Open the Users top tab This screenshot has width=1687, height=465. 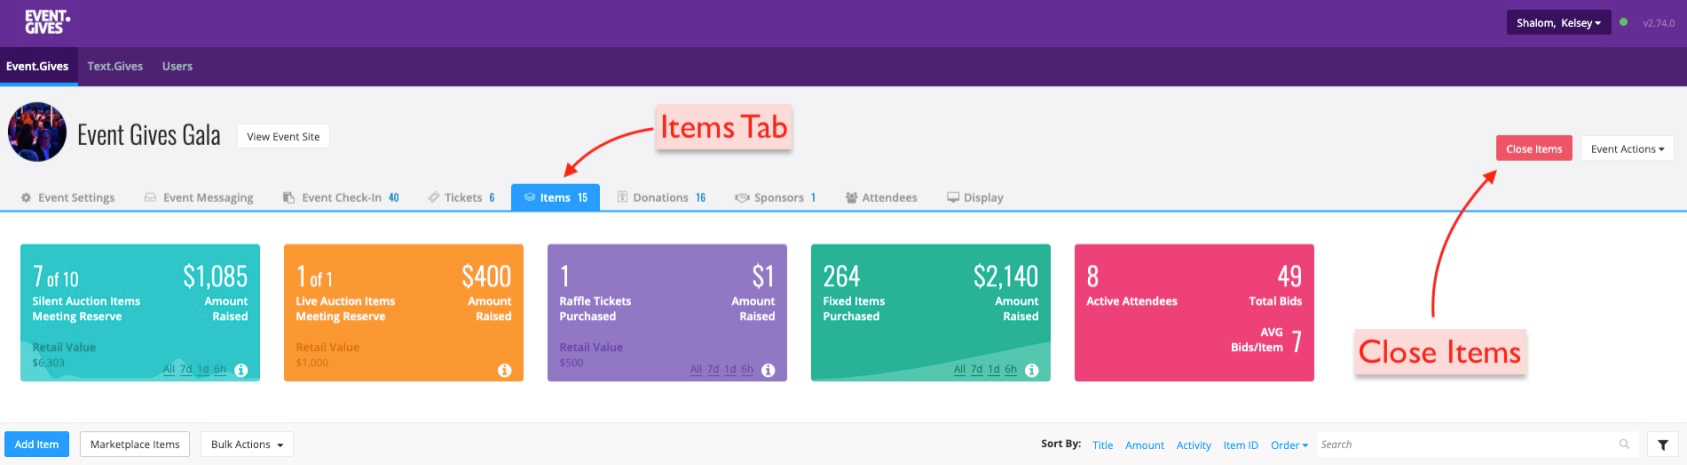[177, 66]
